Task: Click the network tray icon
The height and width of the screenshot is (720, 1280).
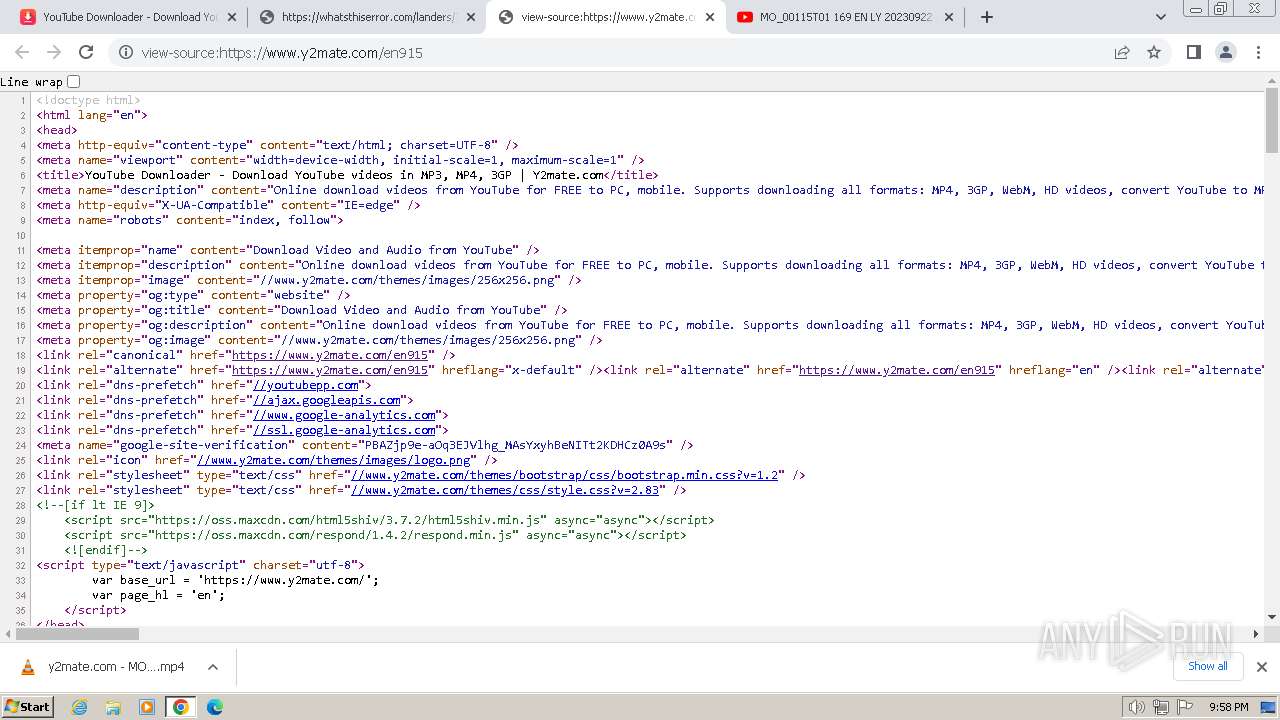Action: coord(1160,707)
